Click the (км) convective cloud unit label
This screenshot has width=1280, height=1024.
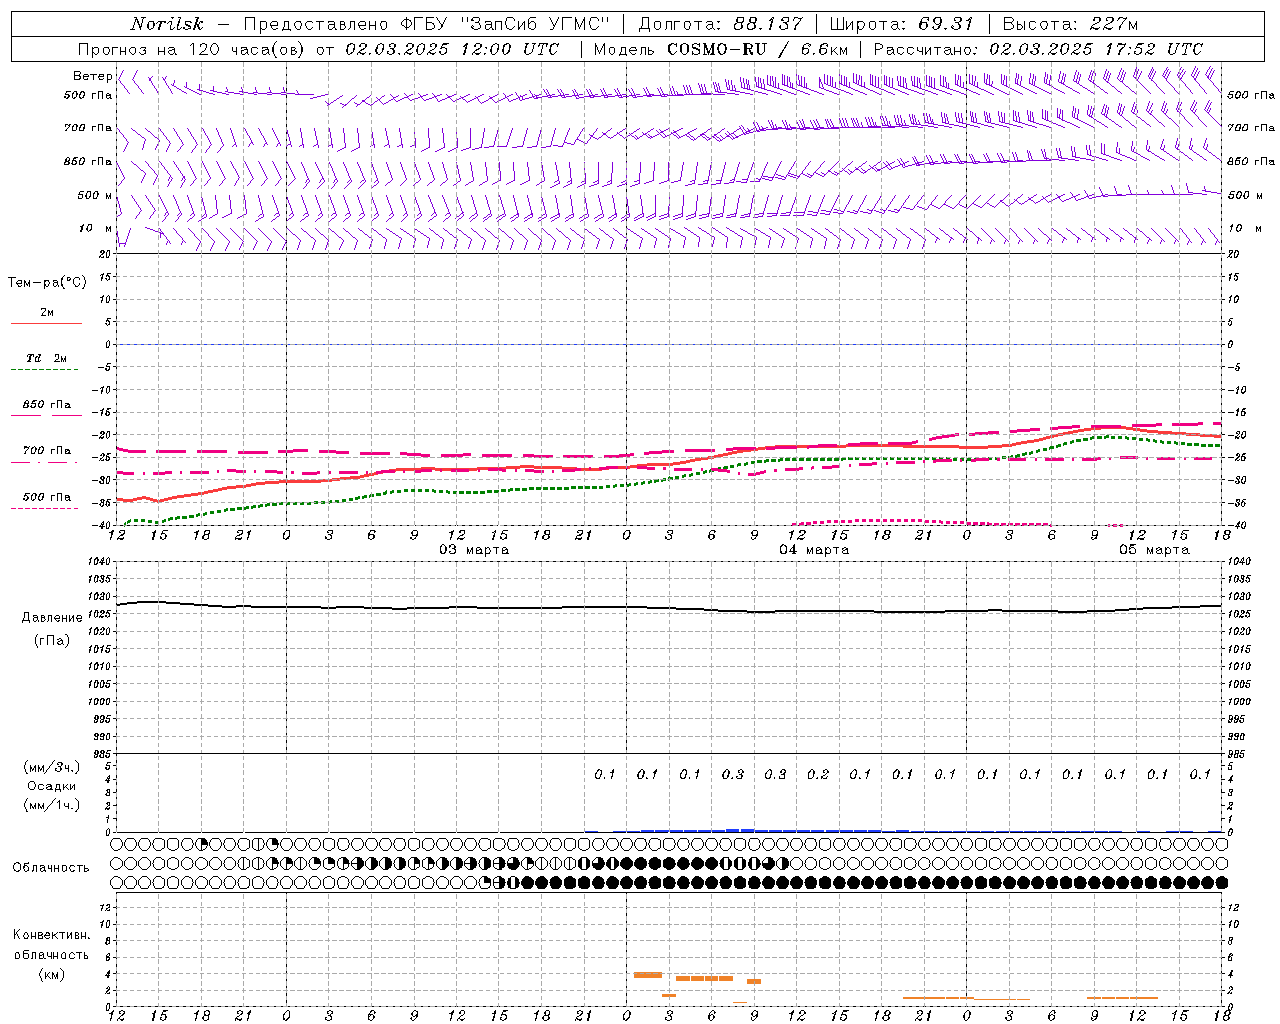point(51,974)
